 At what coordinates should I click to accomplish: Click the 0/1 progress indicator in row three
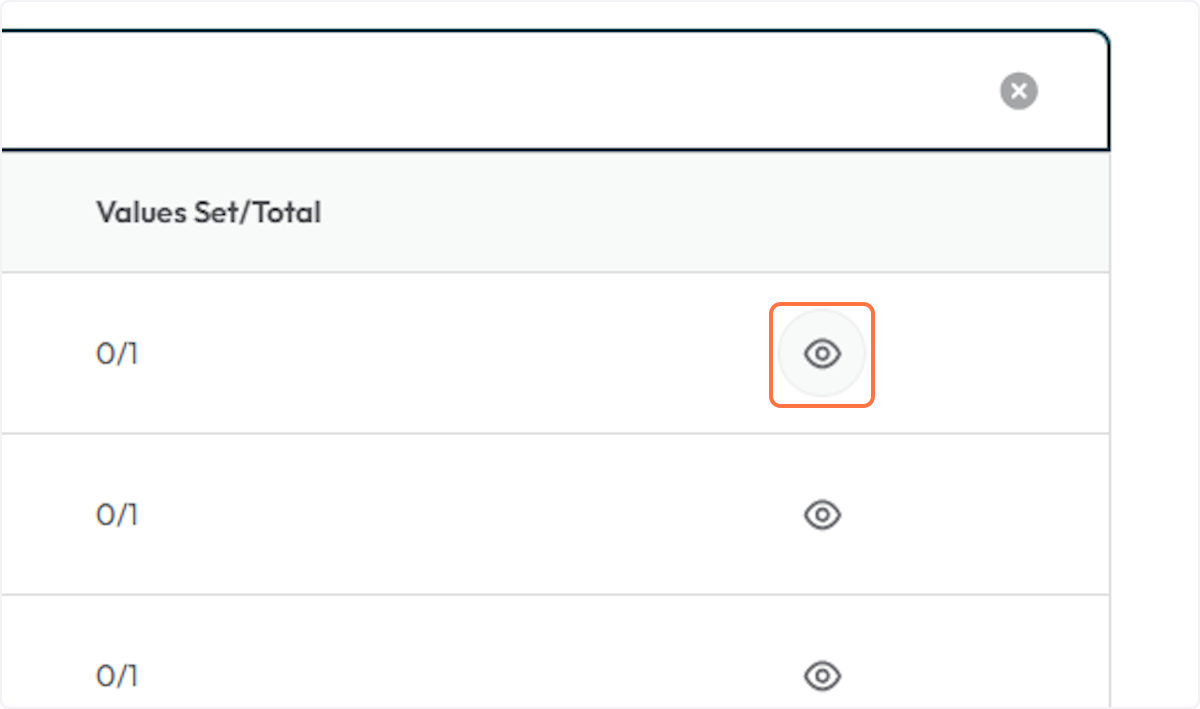(x=117, y=676)
